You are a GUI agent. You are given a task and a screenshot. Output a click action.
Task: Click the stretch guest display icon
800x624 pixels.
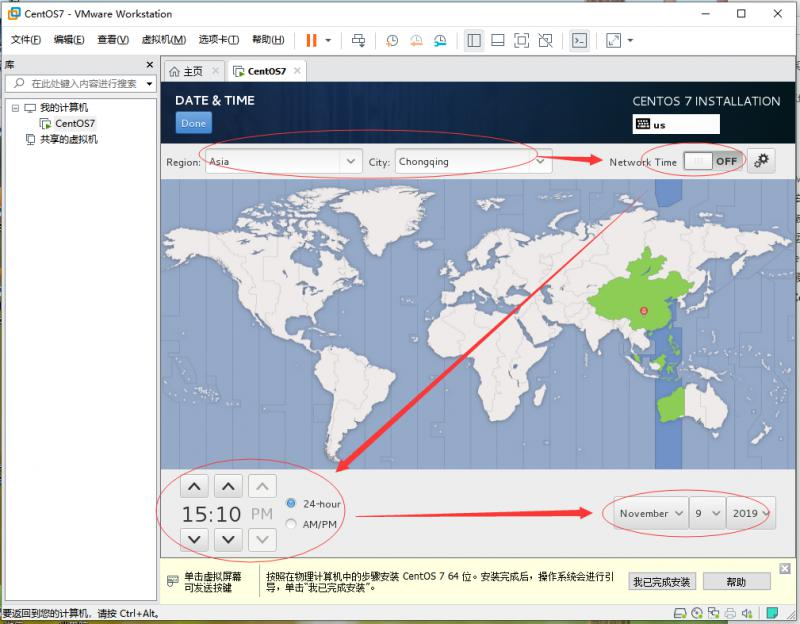click(x=613, y=40)
